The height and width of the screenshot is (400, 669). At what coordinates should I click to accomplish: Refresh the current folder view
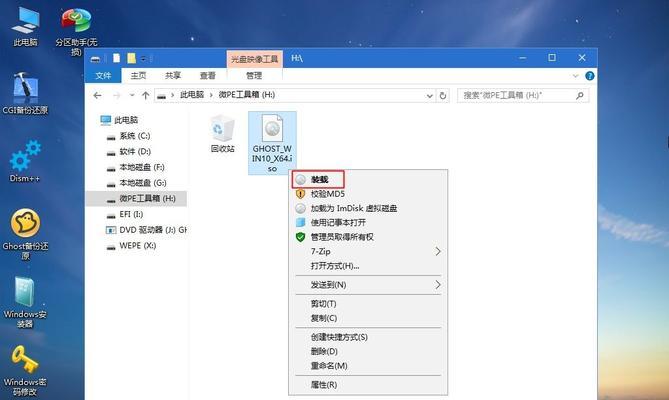click(443, 96)
